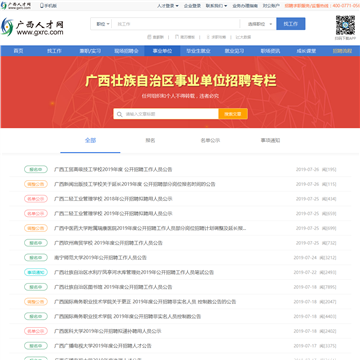Open 广西新闻出版技工学校 extension notice
Viewport: 360px width, 360px height.
point(135,184)
